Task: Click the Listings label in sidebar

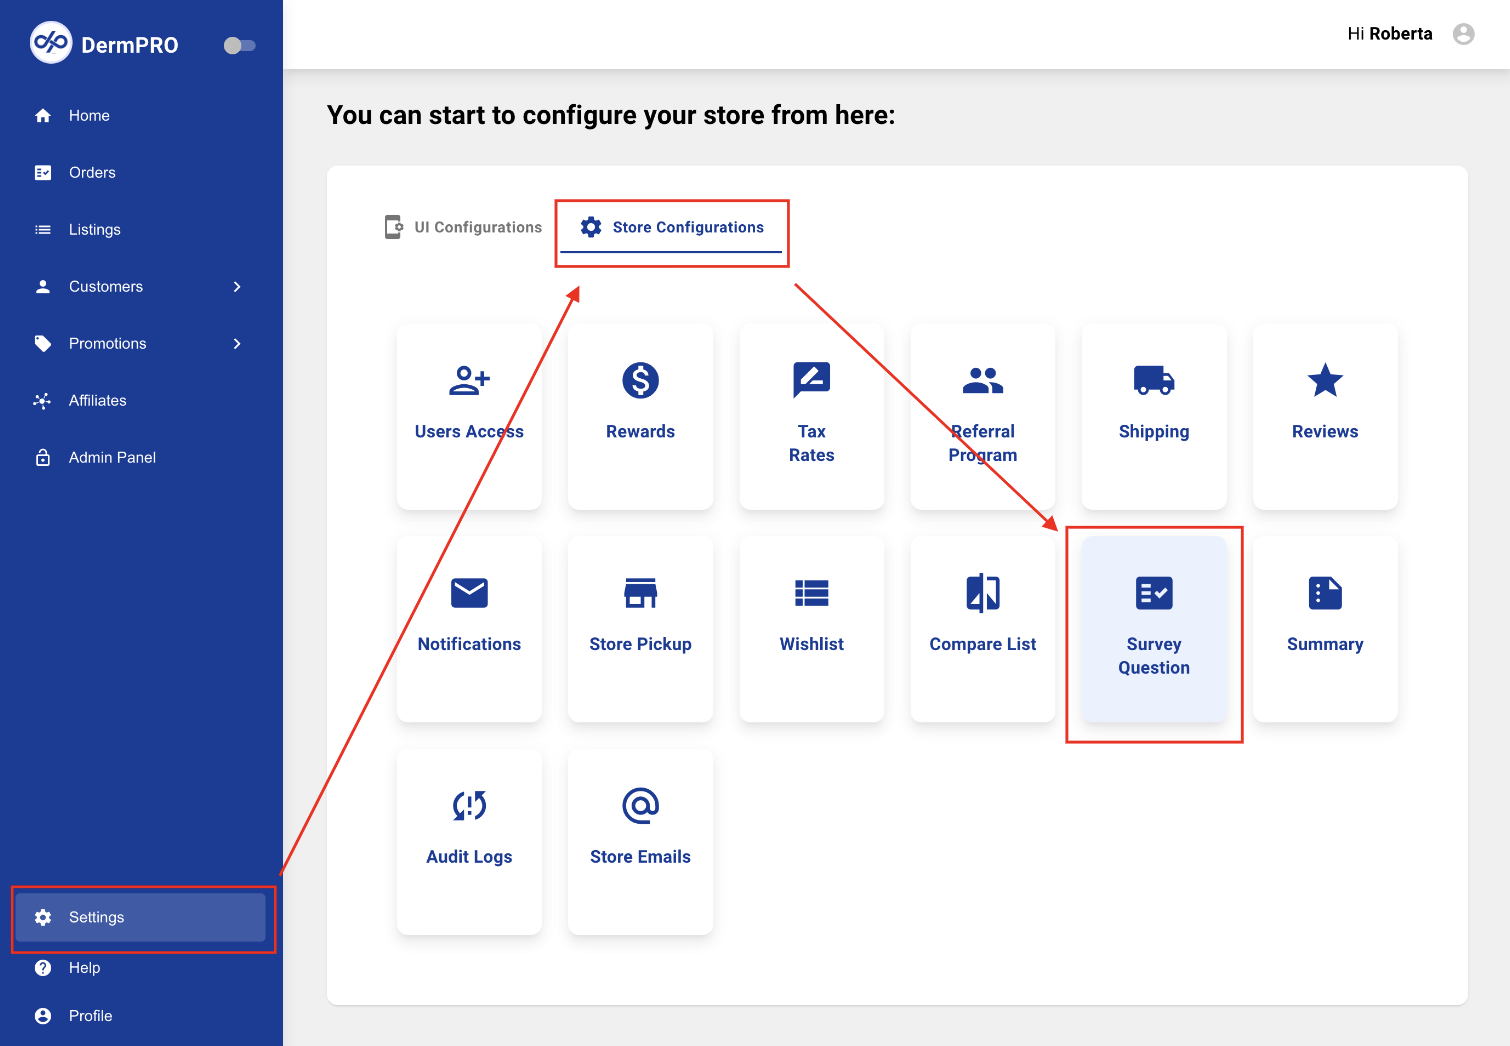Action: click(x=95, y=230)
